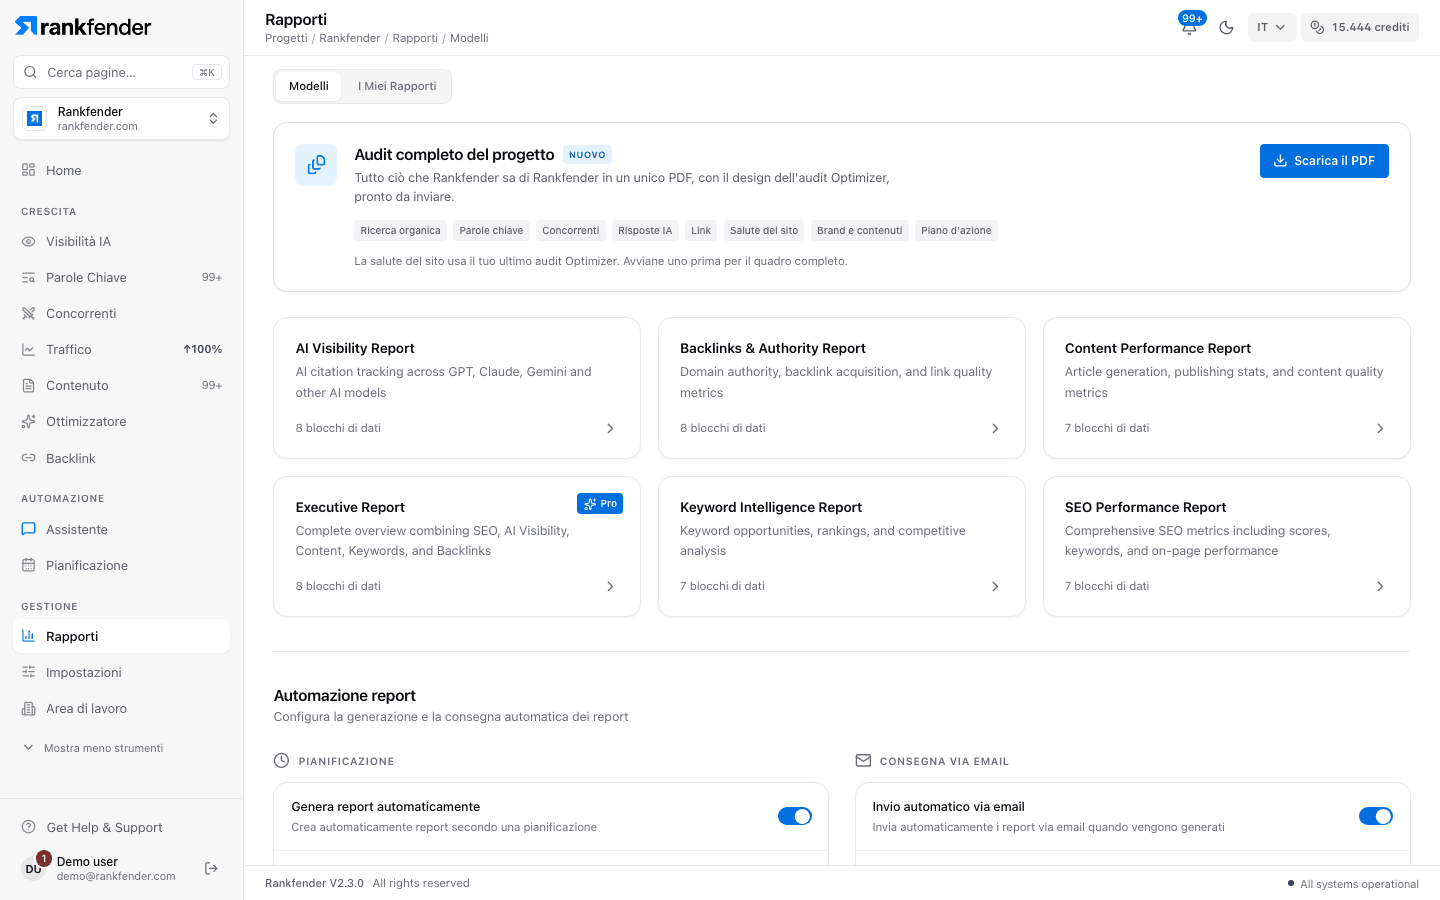This screenshot has width=1440, height=900.
Task: Click the Piano d'azione tag
Action: point(956,230)
